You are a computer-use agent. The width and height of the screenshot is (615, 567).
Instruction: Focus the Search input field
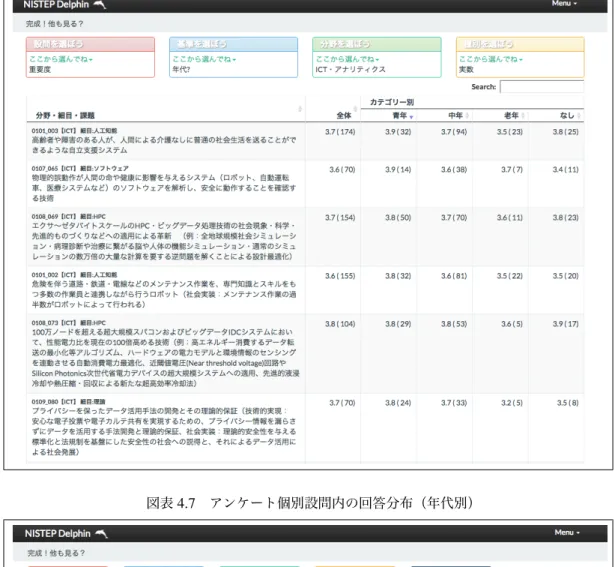542,87
